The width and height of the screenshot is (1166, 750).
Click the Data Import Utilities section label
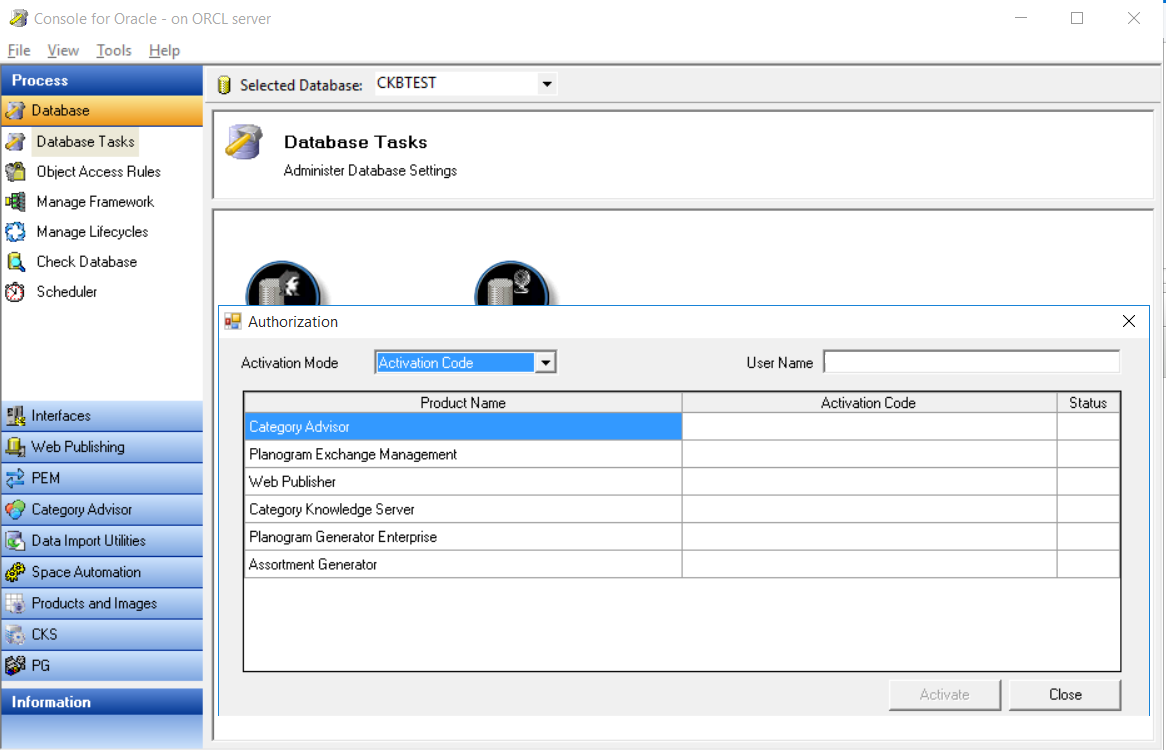click(88, 540)
